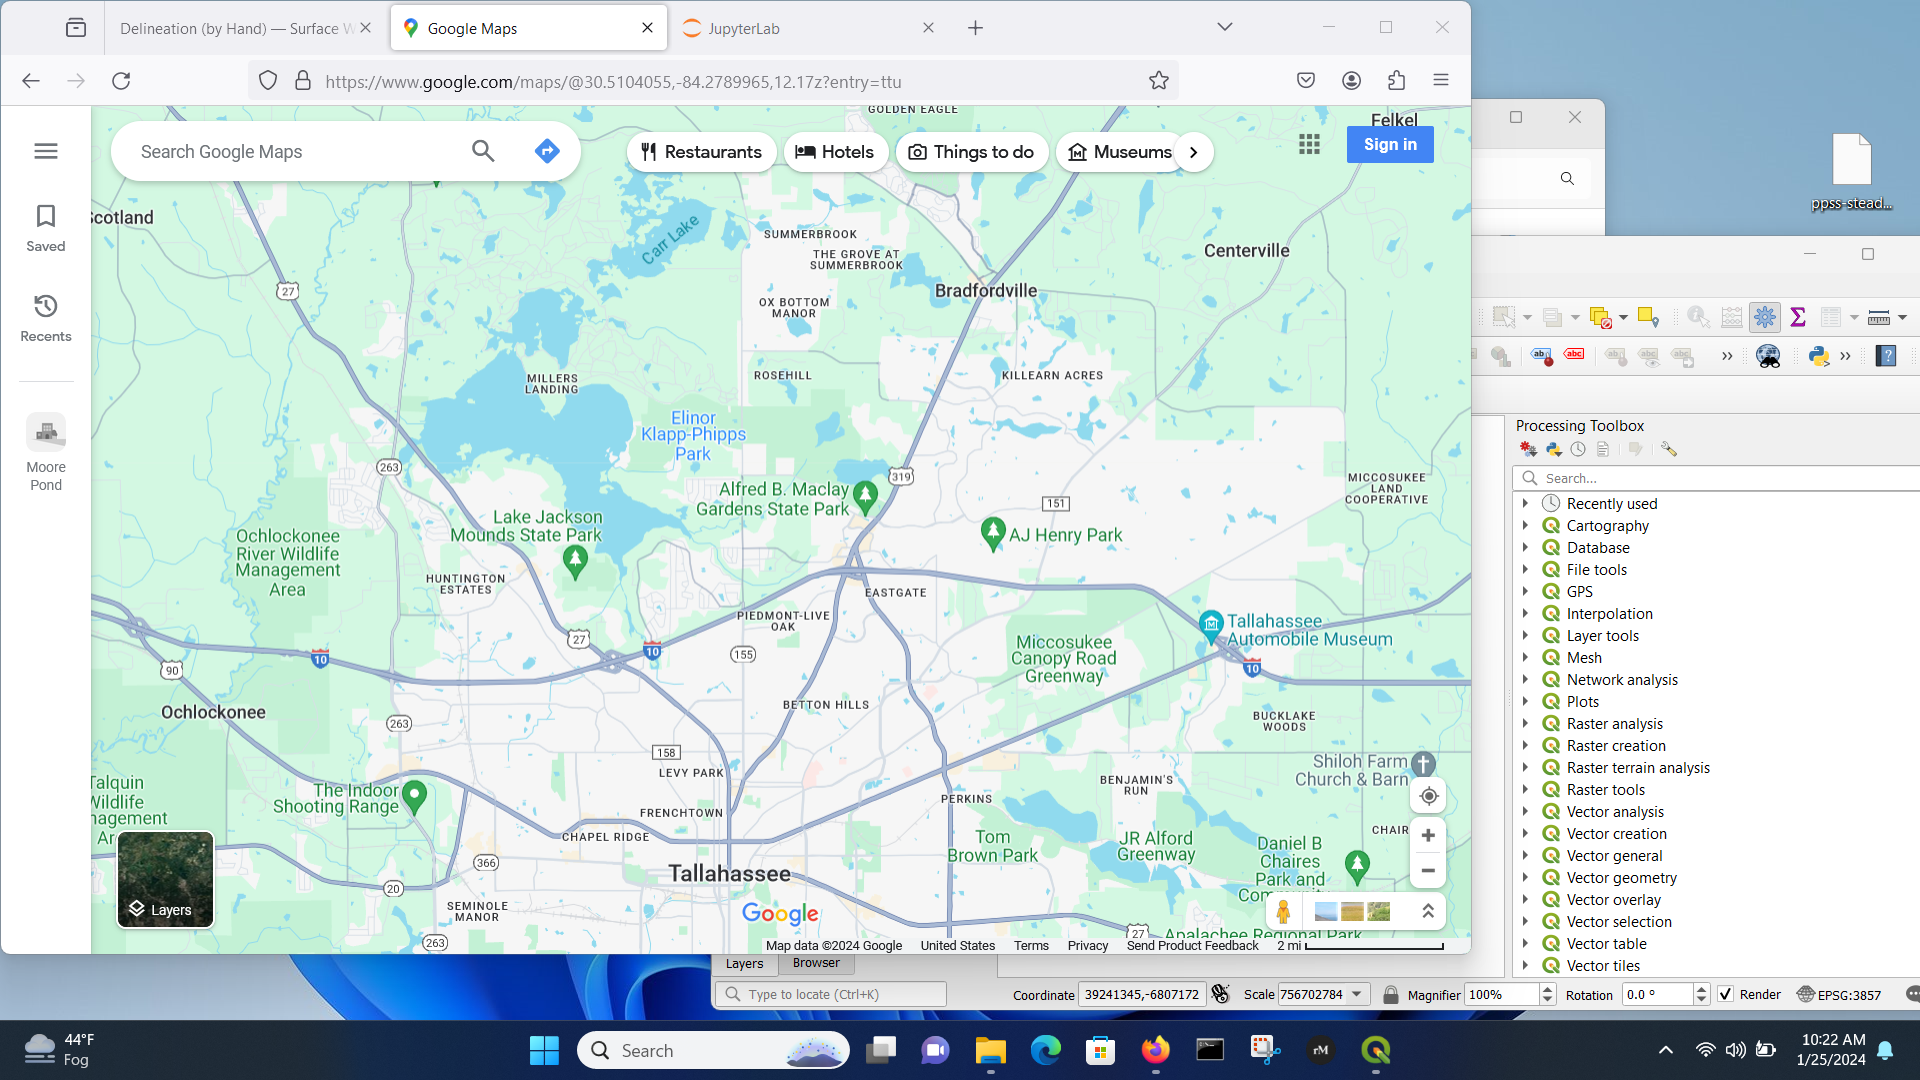Screen dimensions: 1920x1080
Task: Select QGIS Browser panel tab
Action: point(816,963)
